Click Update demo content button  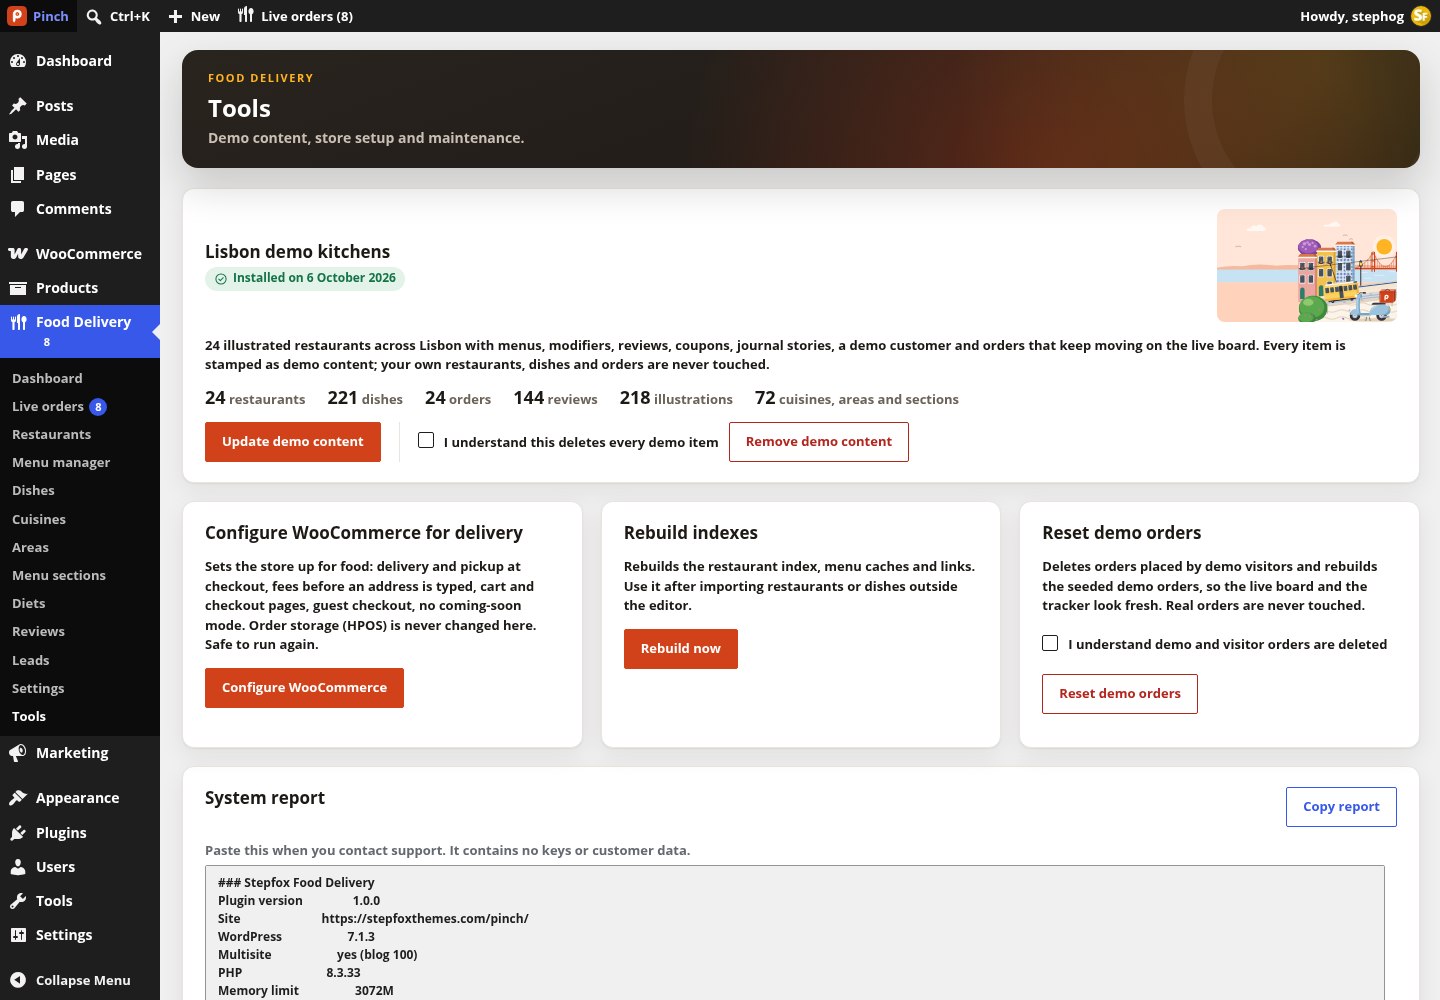(x=293, y=442)
